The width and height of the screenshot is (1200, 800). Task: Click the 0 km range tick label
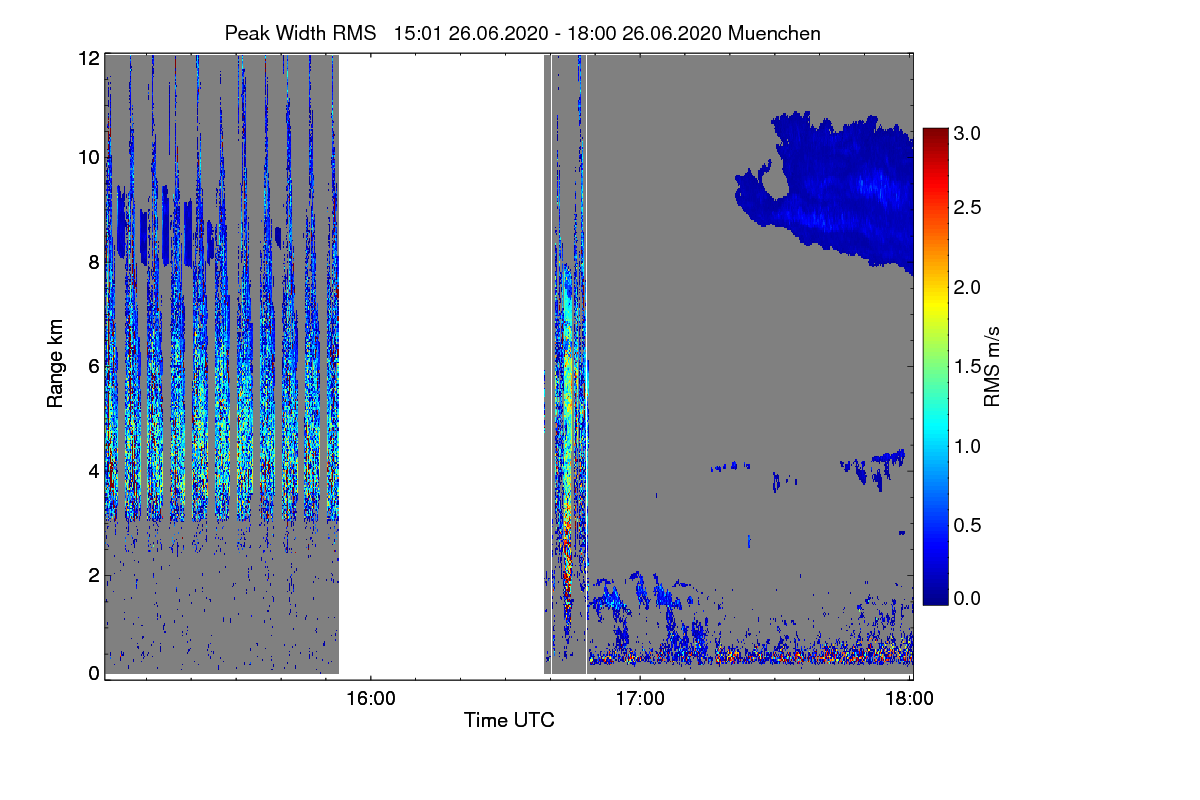[94, 673]
